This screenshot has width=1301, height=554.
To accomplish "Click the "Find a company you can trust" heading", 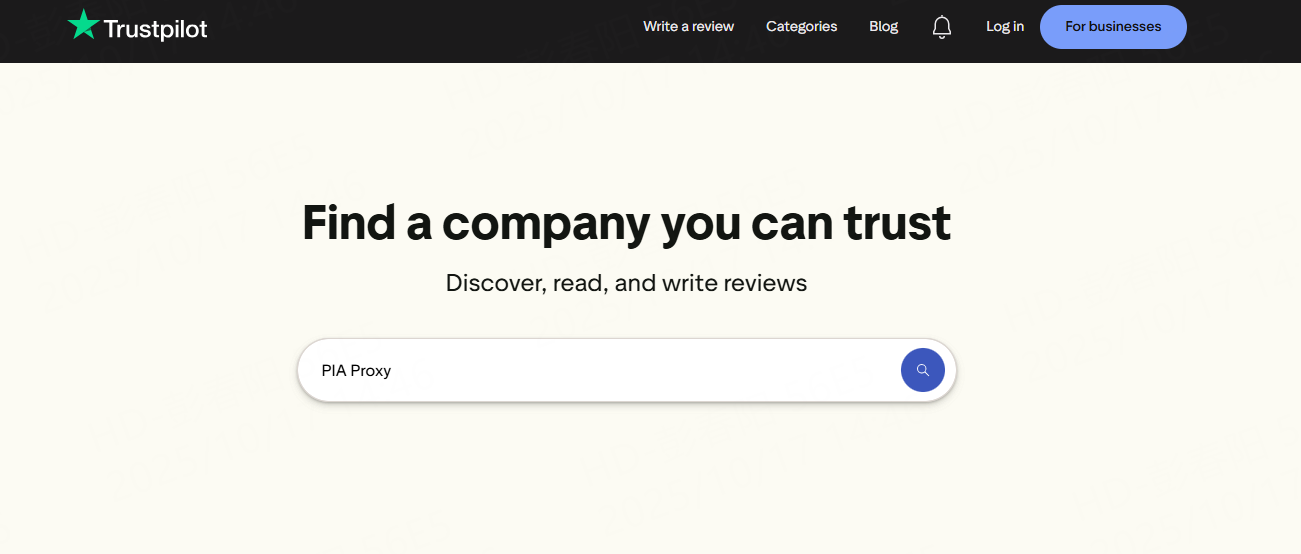I will click(x=626, y=223).
